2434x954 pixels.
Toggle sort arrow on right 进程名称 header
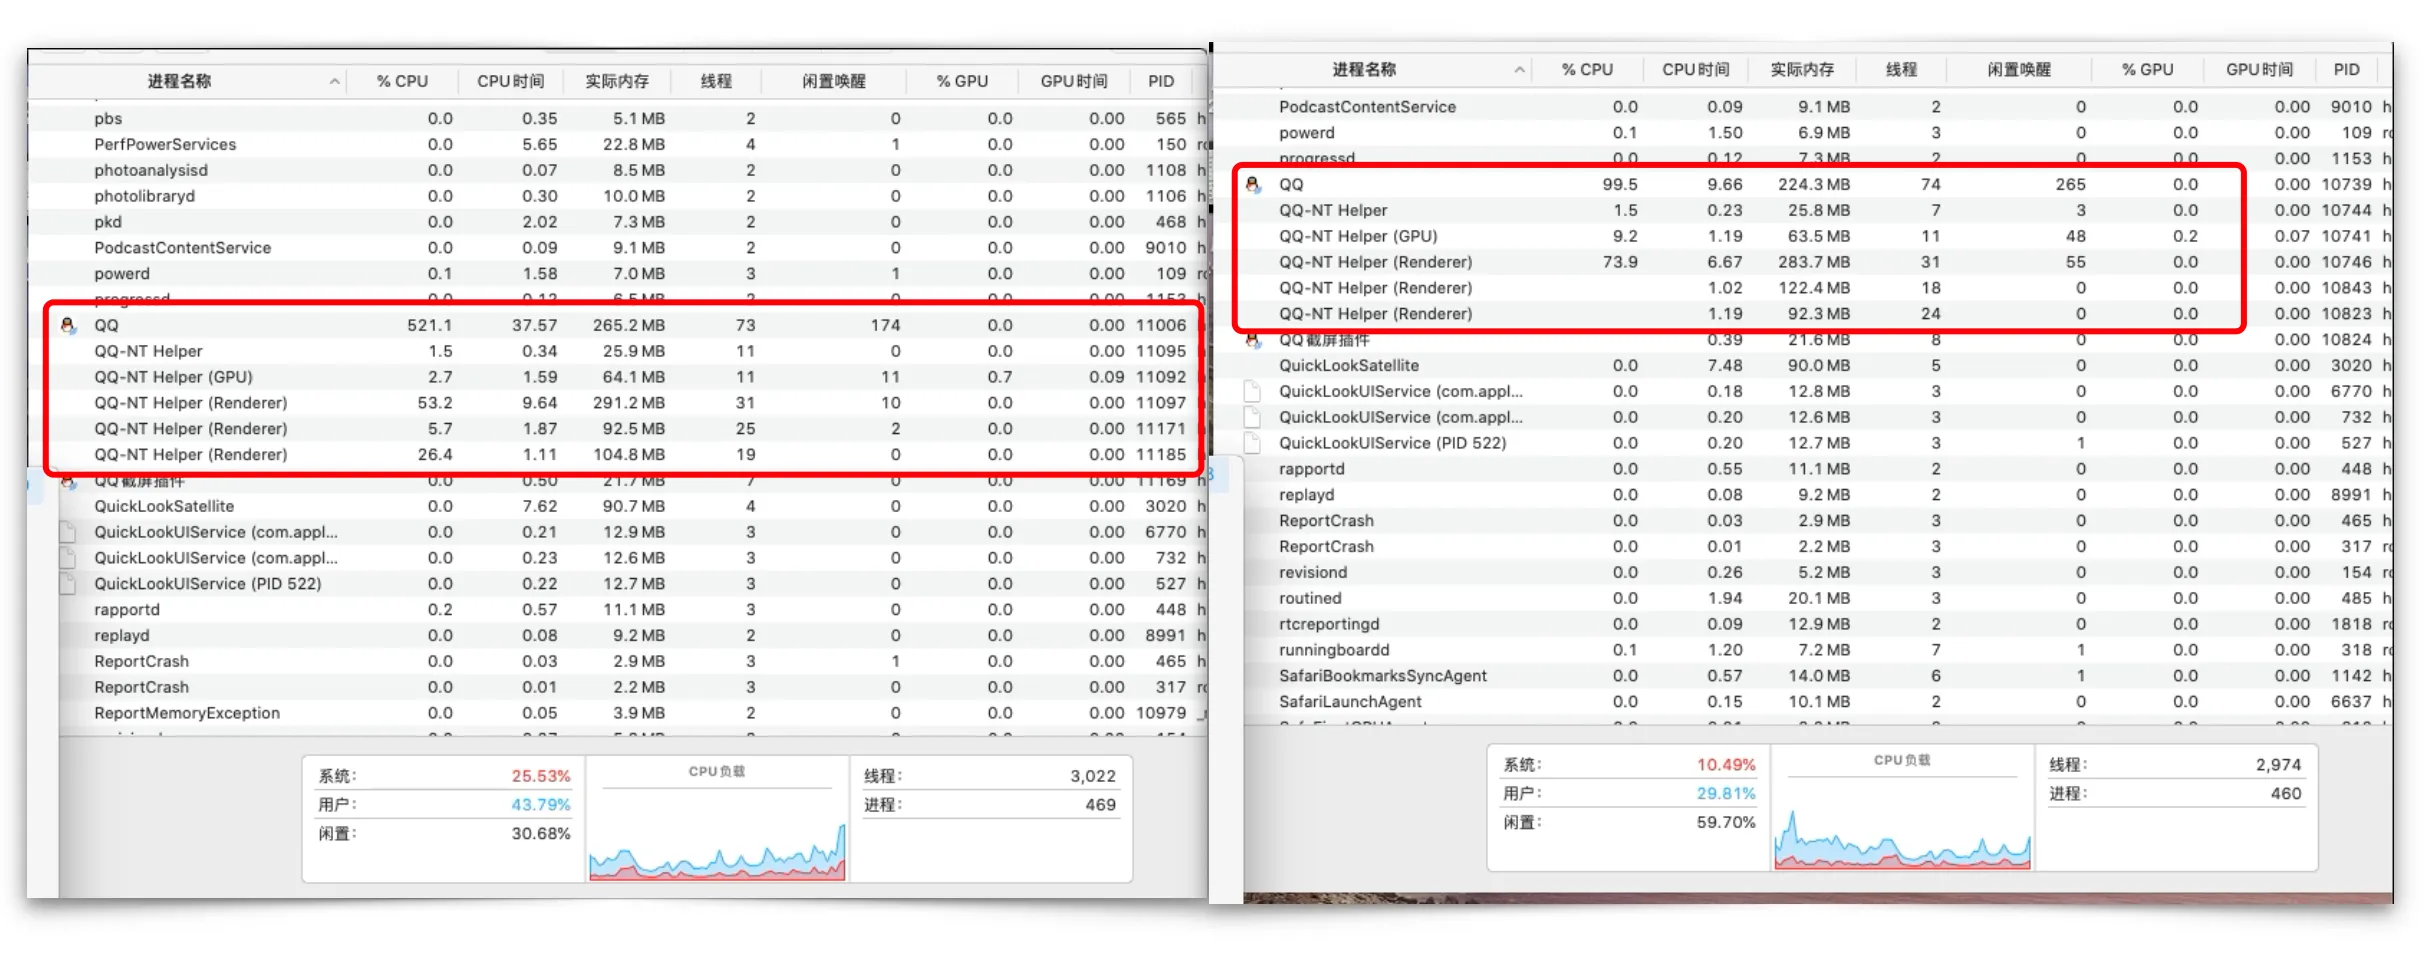click(1519, 70)
